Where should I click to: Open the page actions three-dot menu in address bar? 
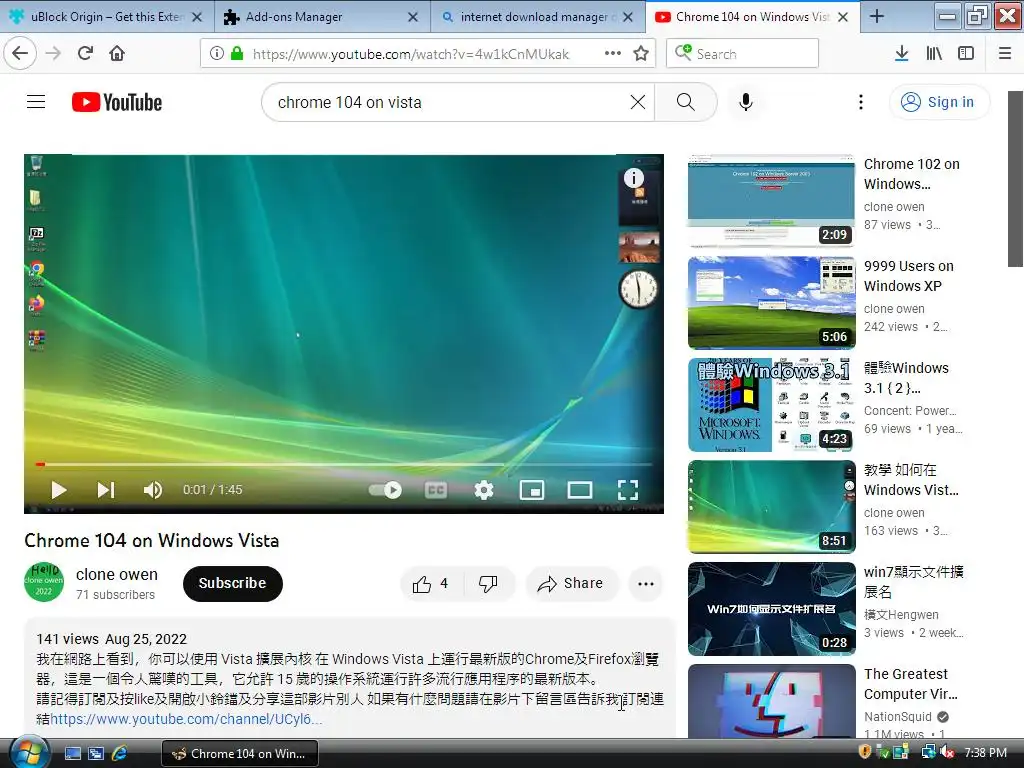[613, 54]
